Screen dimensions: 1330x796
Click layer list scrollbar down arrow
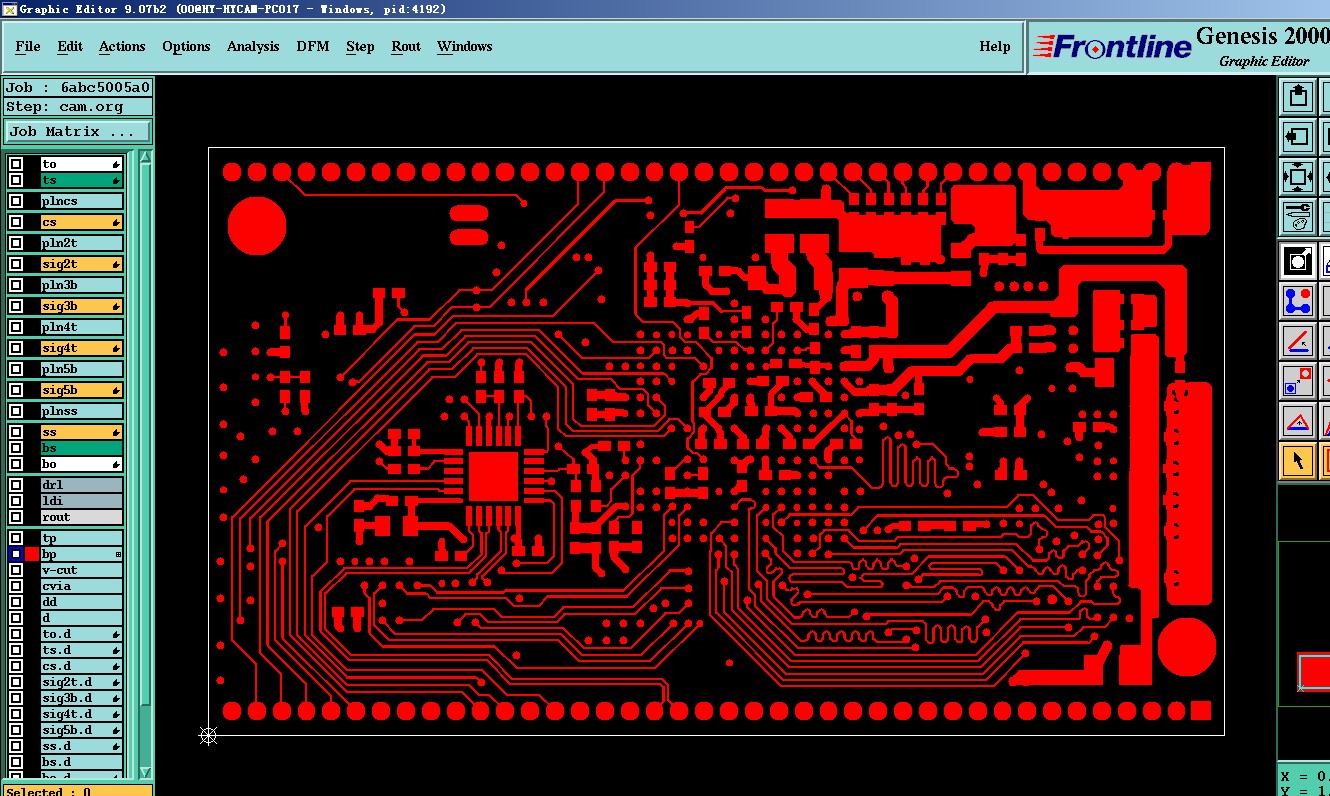click(146, 772)
